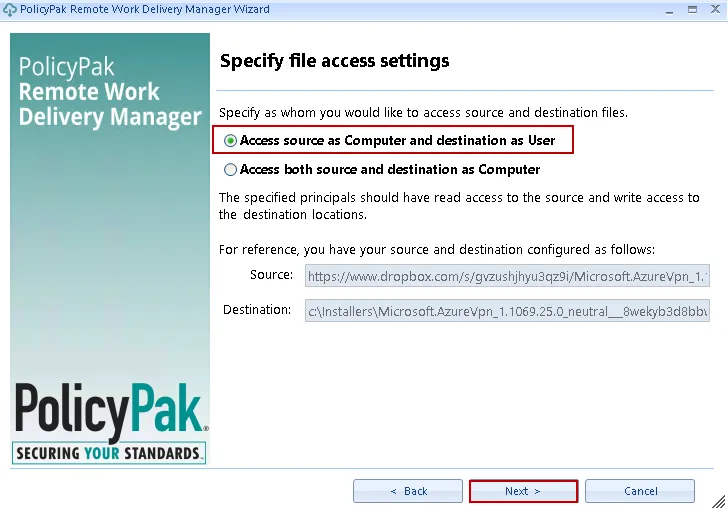Click the 'Source:' field label
The height and width of the screenshot is (512, 728).
click(271, 275)
